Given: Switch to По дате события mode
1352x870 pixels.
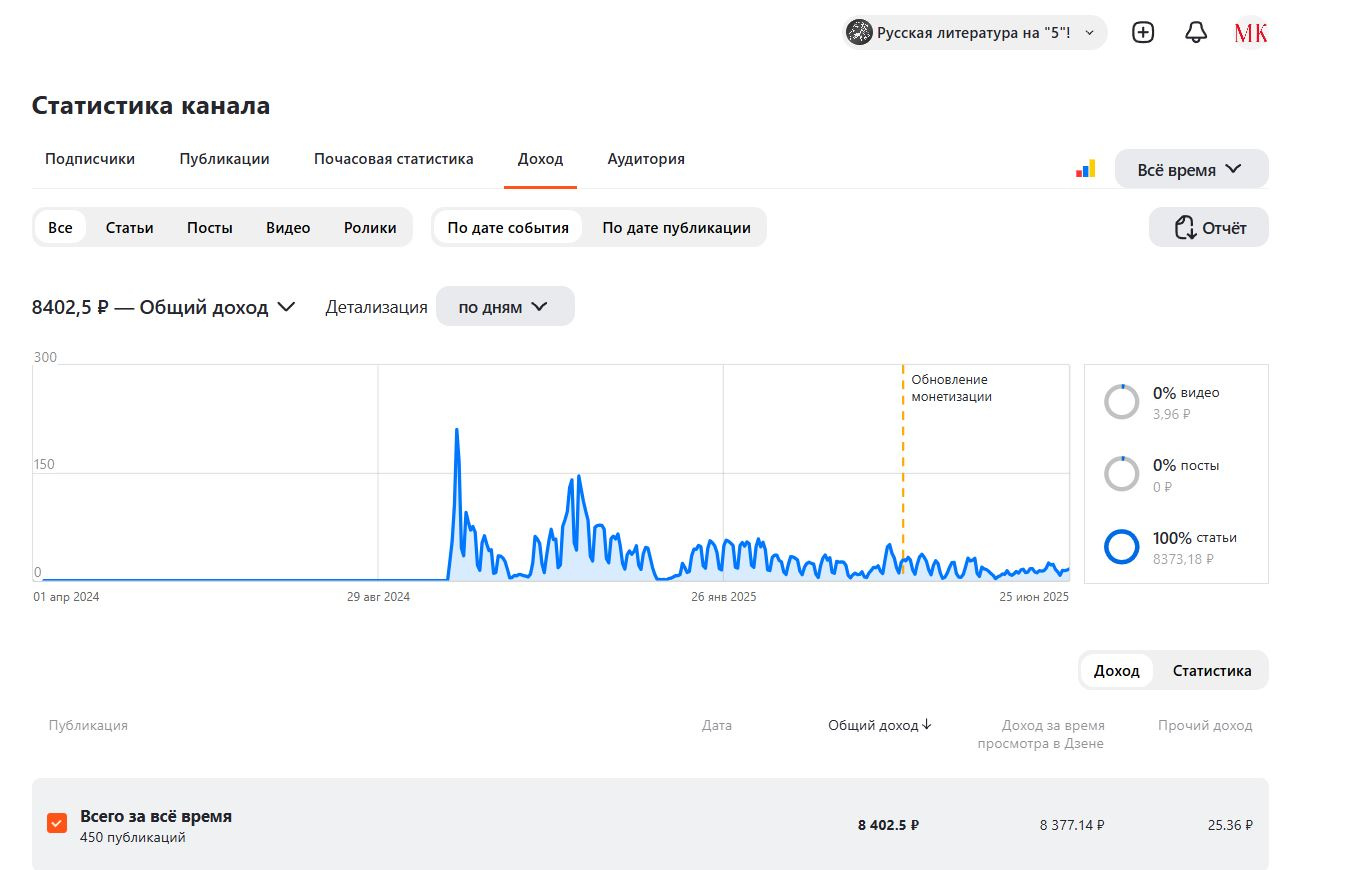Looking at the screenshot, I should click(508, 228).
